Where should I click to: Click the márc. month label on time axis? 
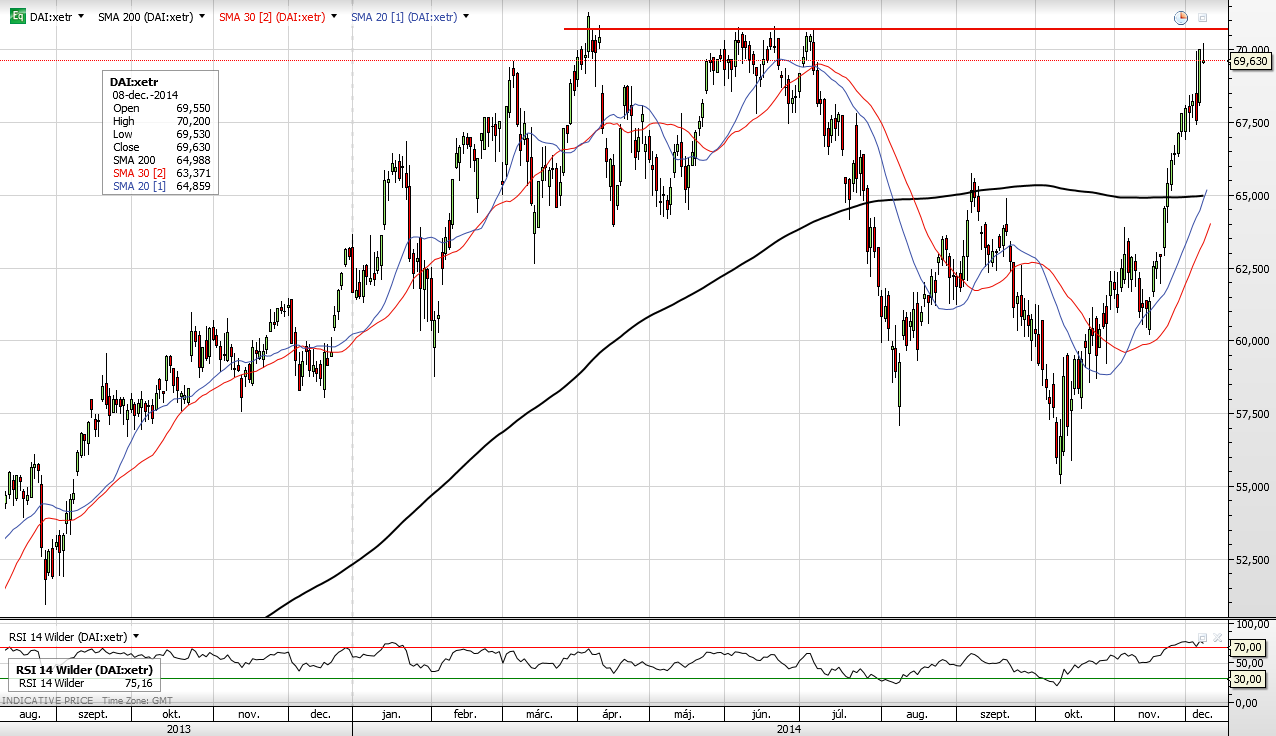[x=540, y=715]
